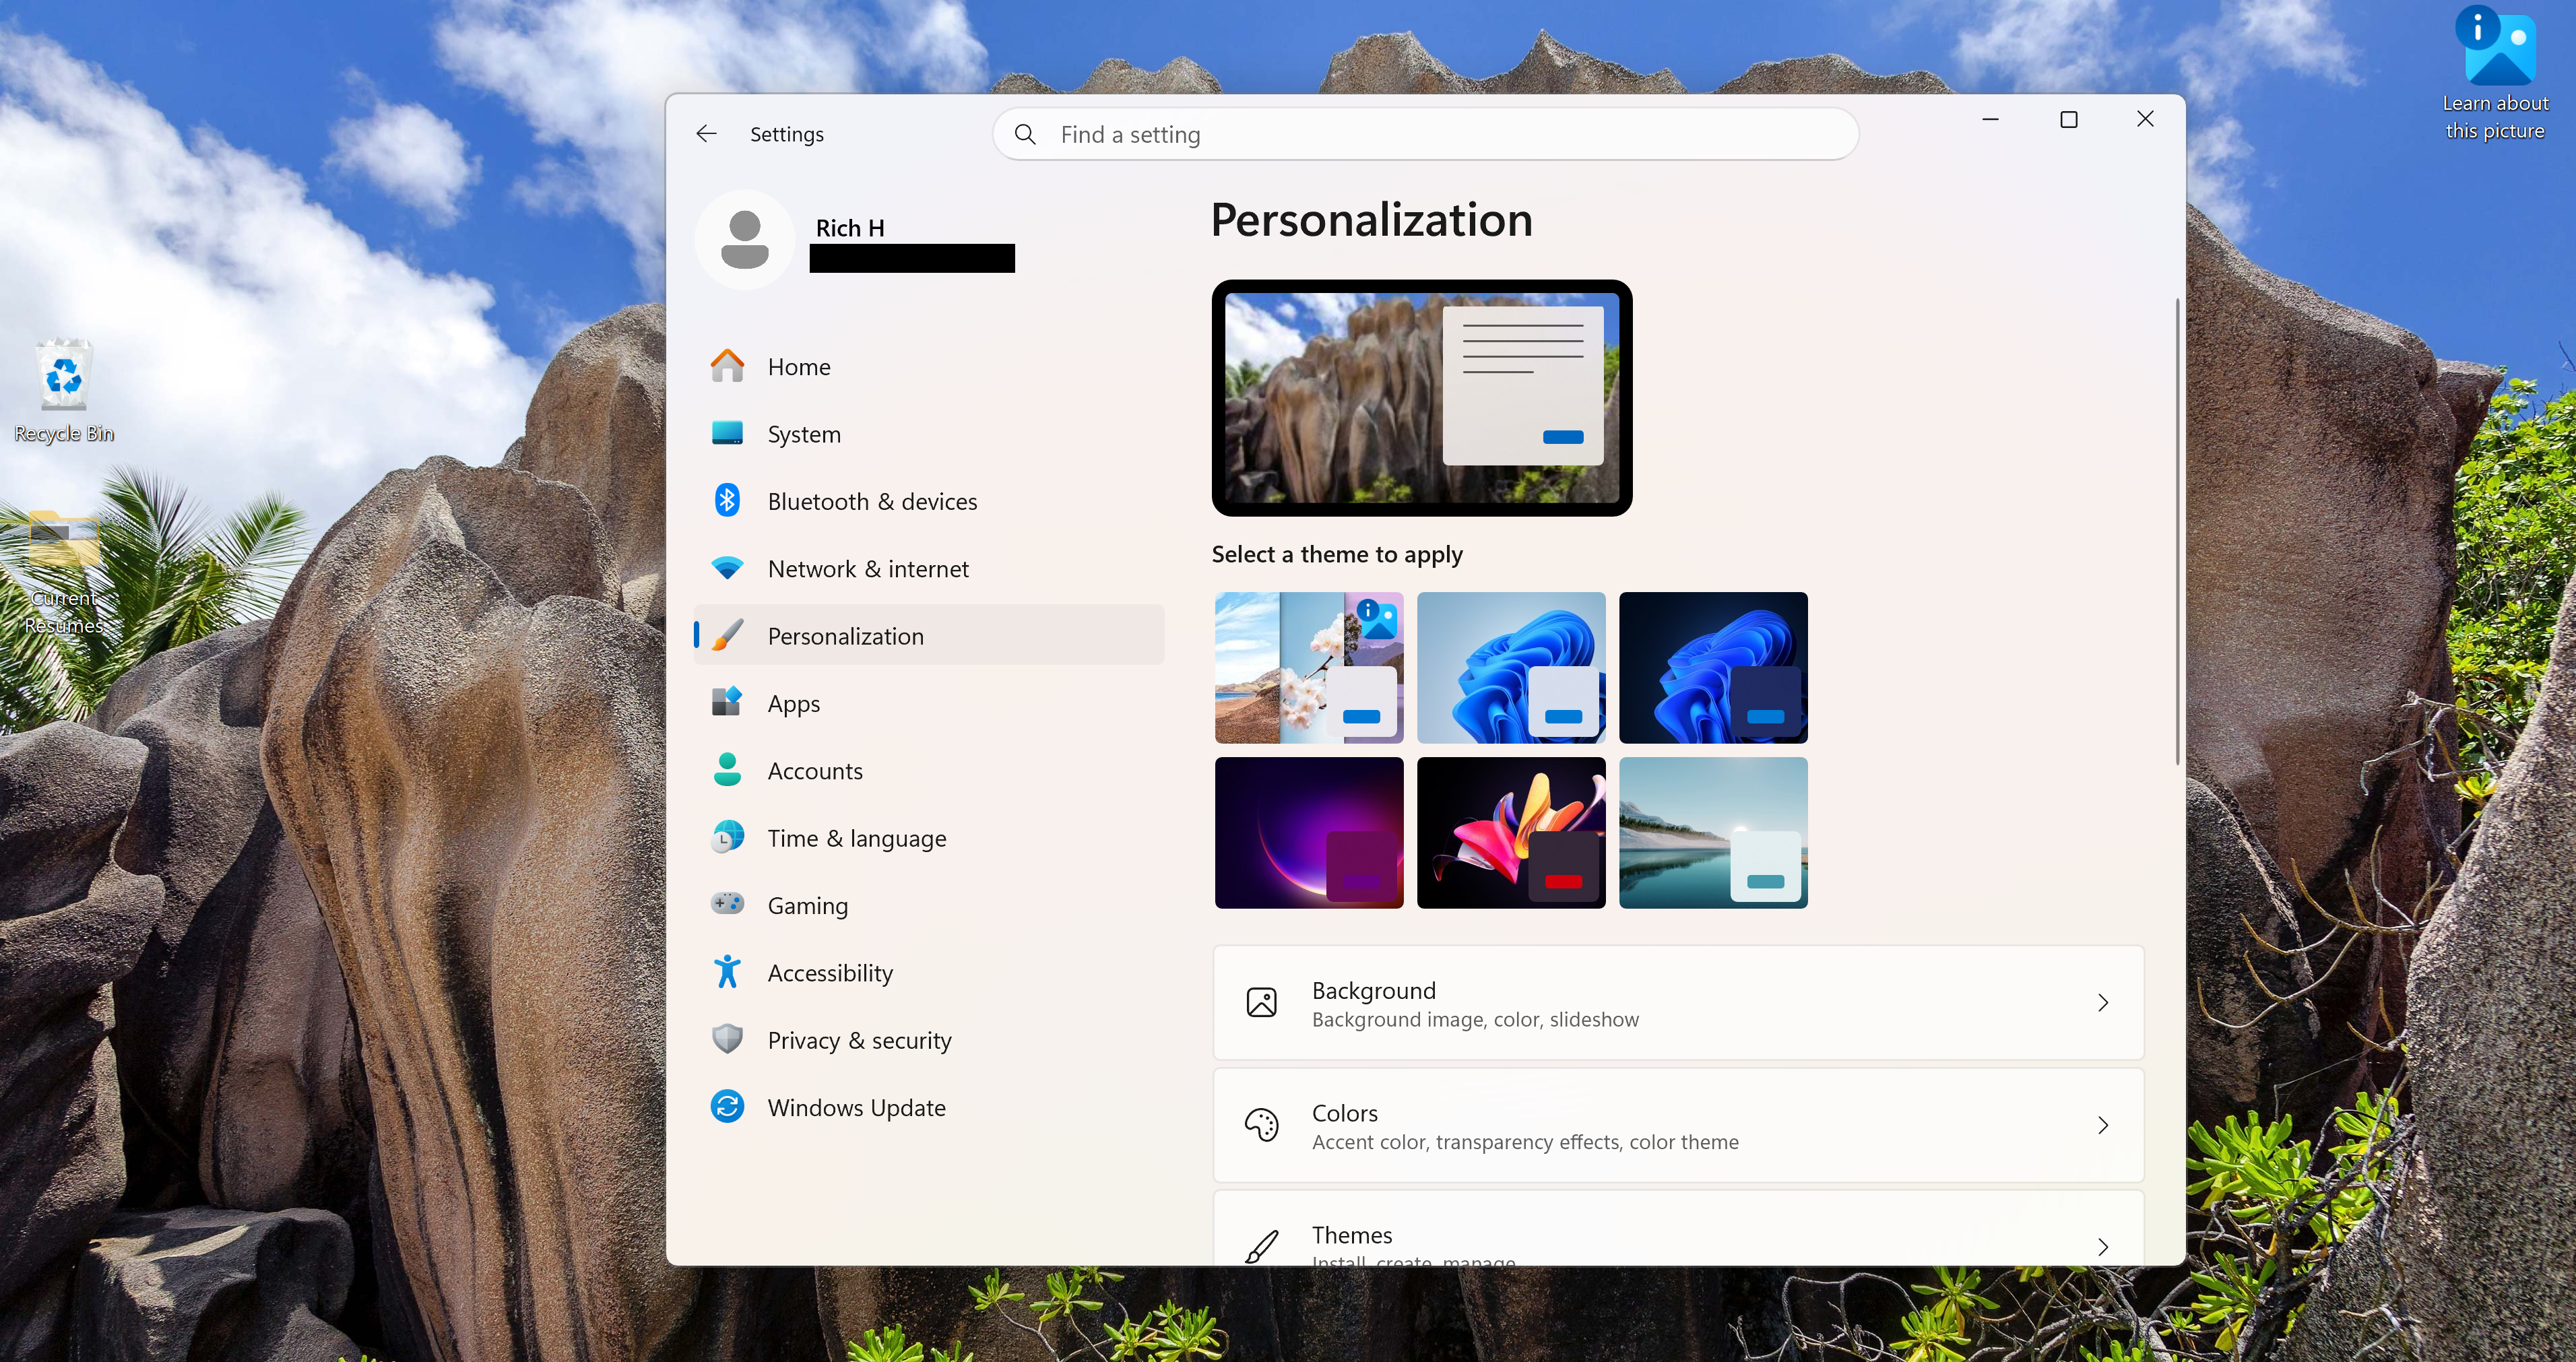2576x1362 pixels.
Task: Click the Personalization paintbrush icon
Action: pyautogui.click(x=727, y=635)
